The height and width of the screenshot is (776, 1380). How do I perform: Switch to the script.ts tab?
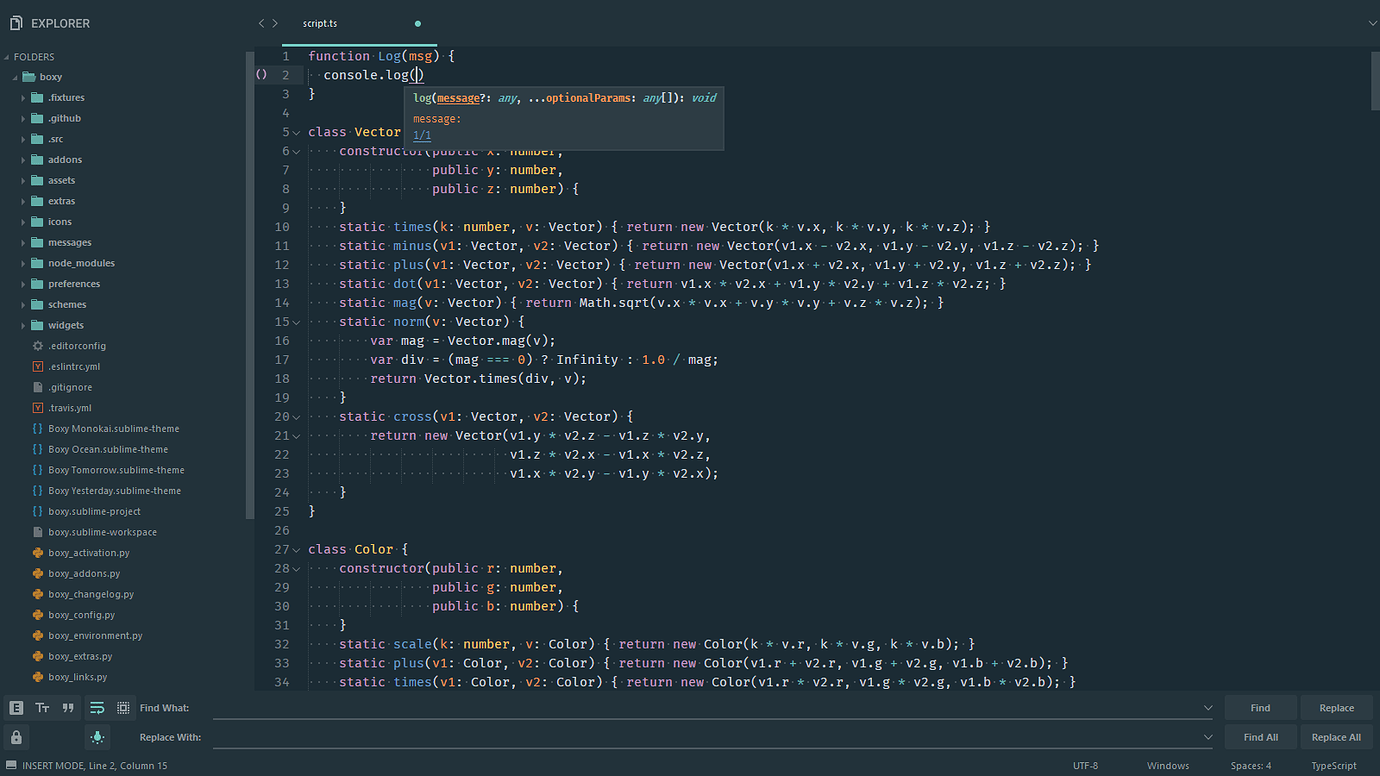pyautogui.click(x=319, y=23)
